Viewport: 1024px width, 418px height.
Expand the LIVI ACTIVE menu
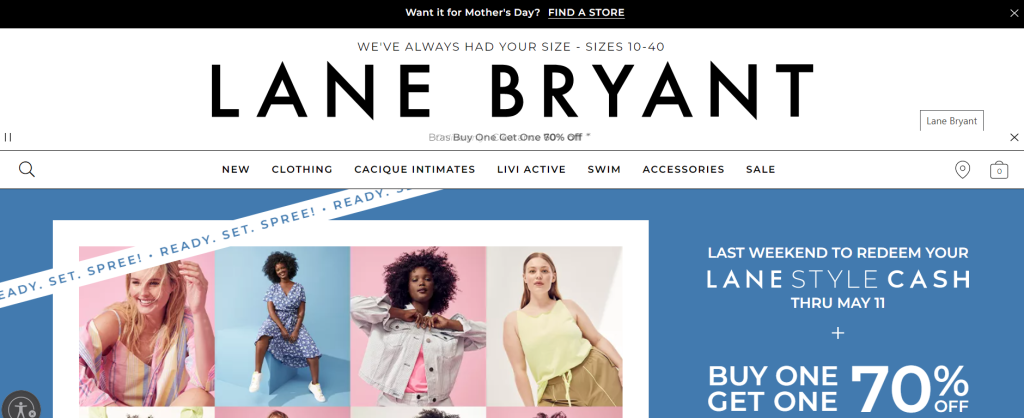tap(532, 169)
